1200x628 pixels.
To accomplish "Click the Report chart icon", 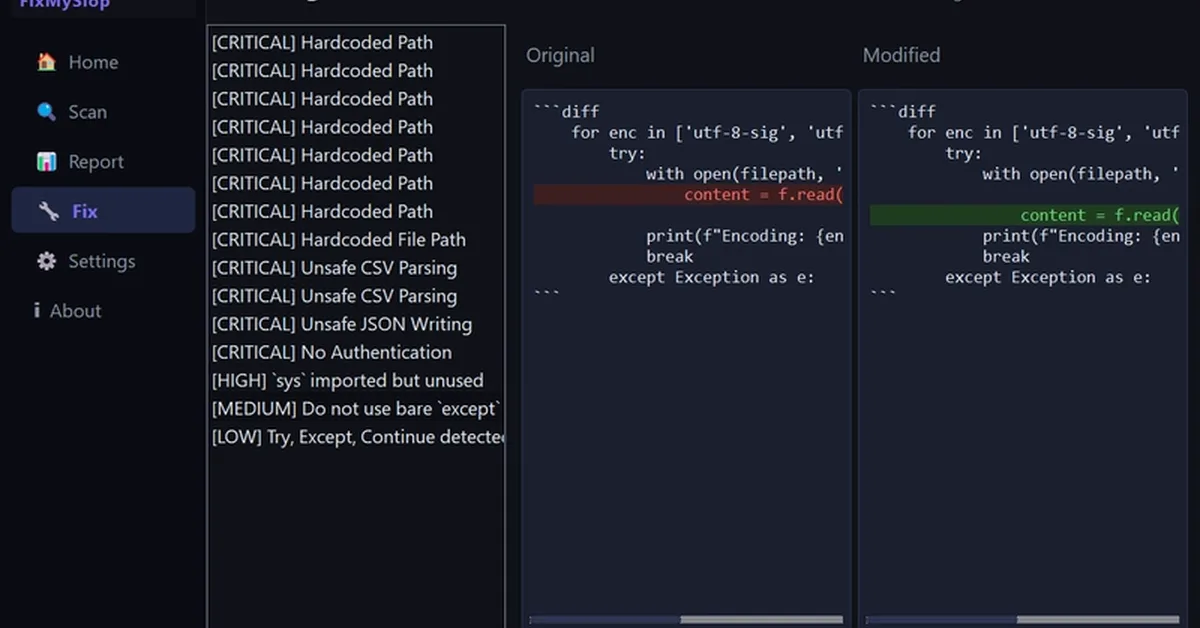I will 46,162.
